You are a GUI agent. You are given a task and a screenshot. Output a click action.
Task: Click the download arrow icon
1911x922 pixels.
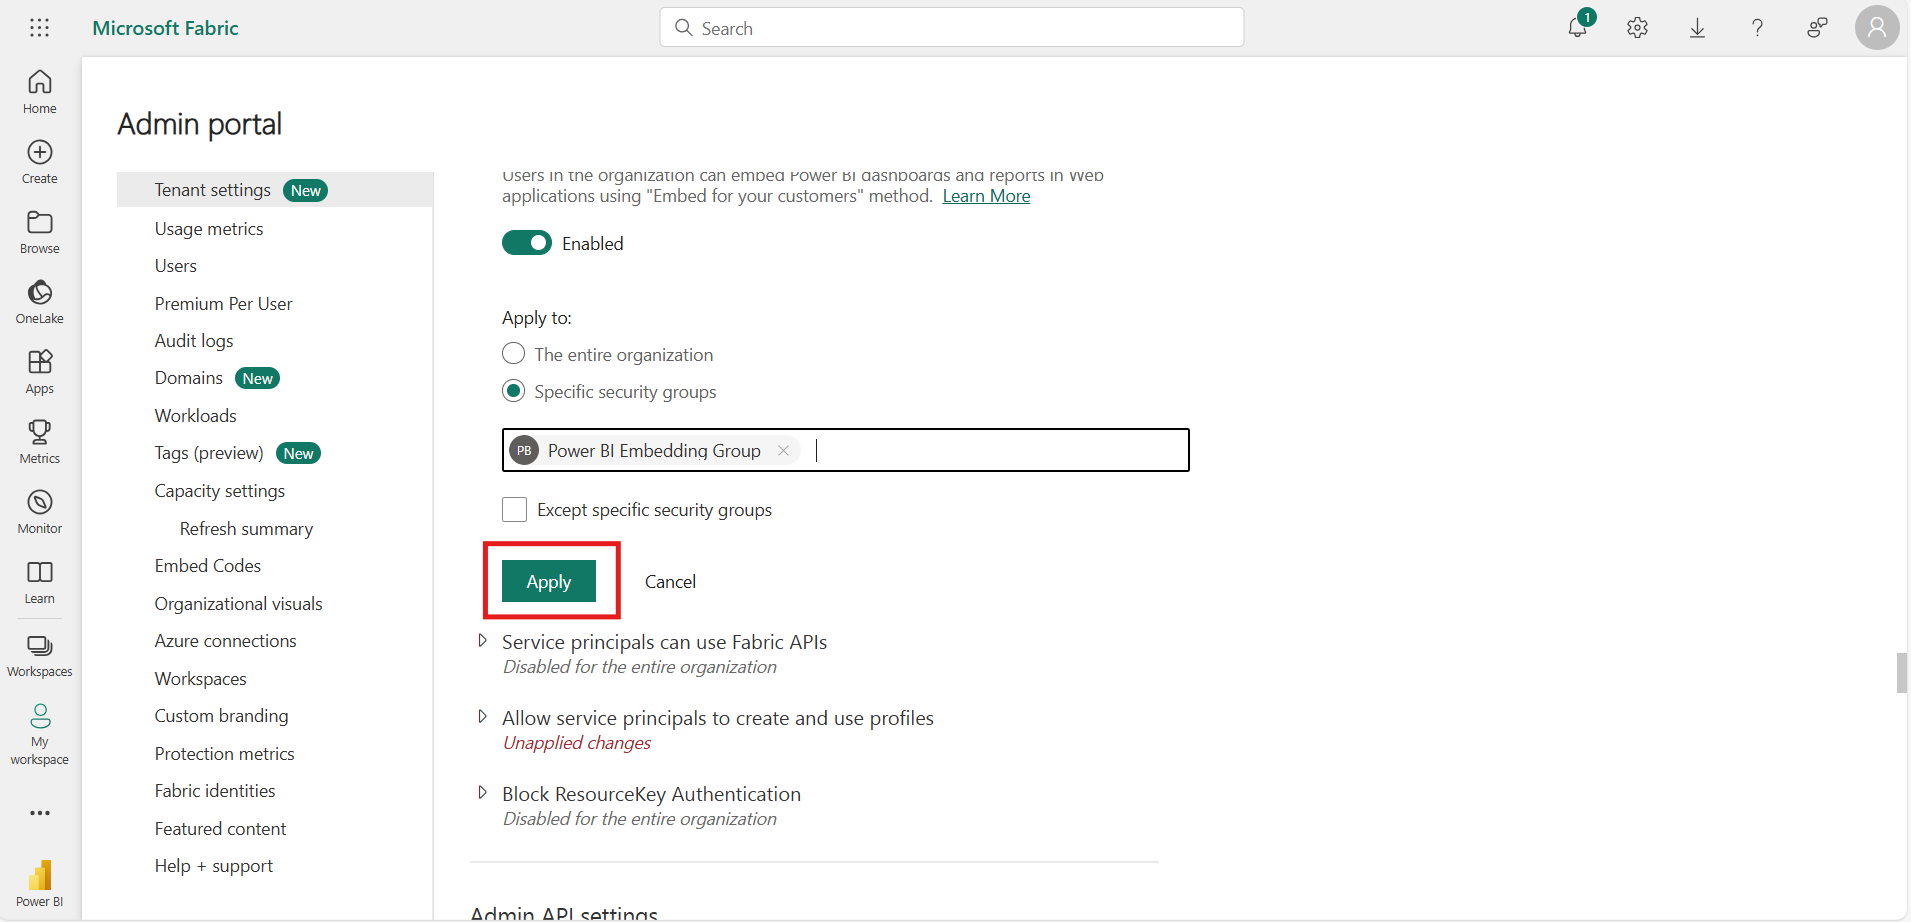click(1697, 28)
